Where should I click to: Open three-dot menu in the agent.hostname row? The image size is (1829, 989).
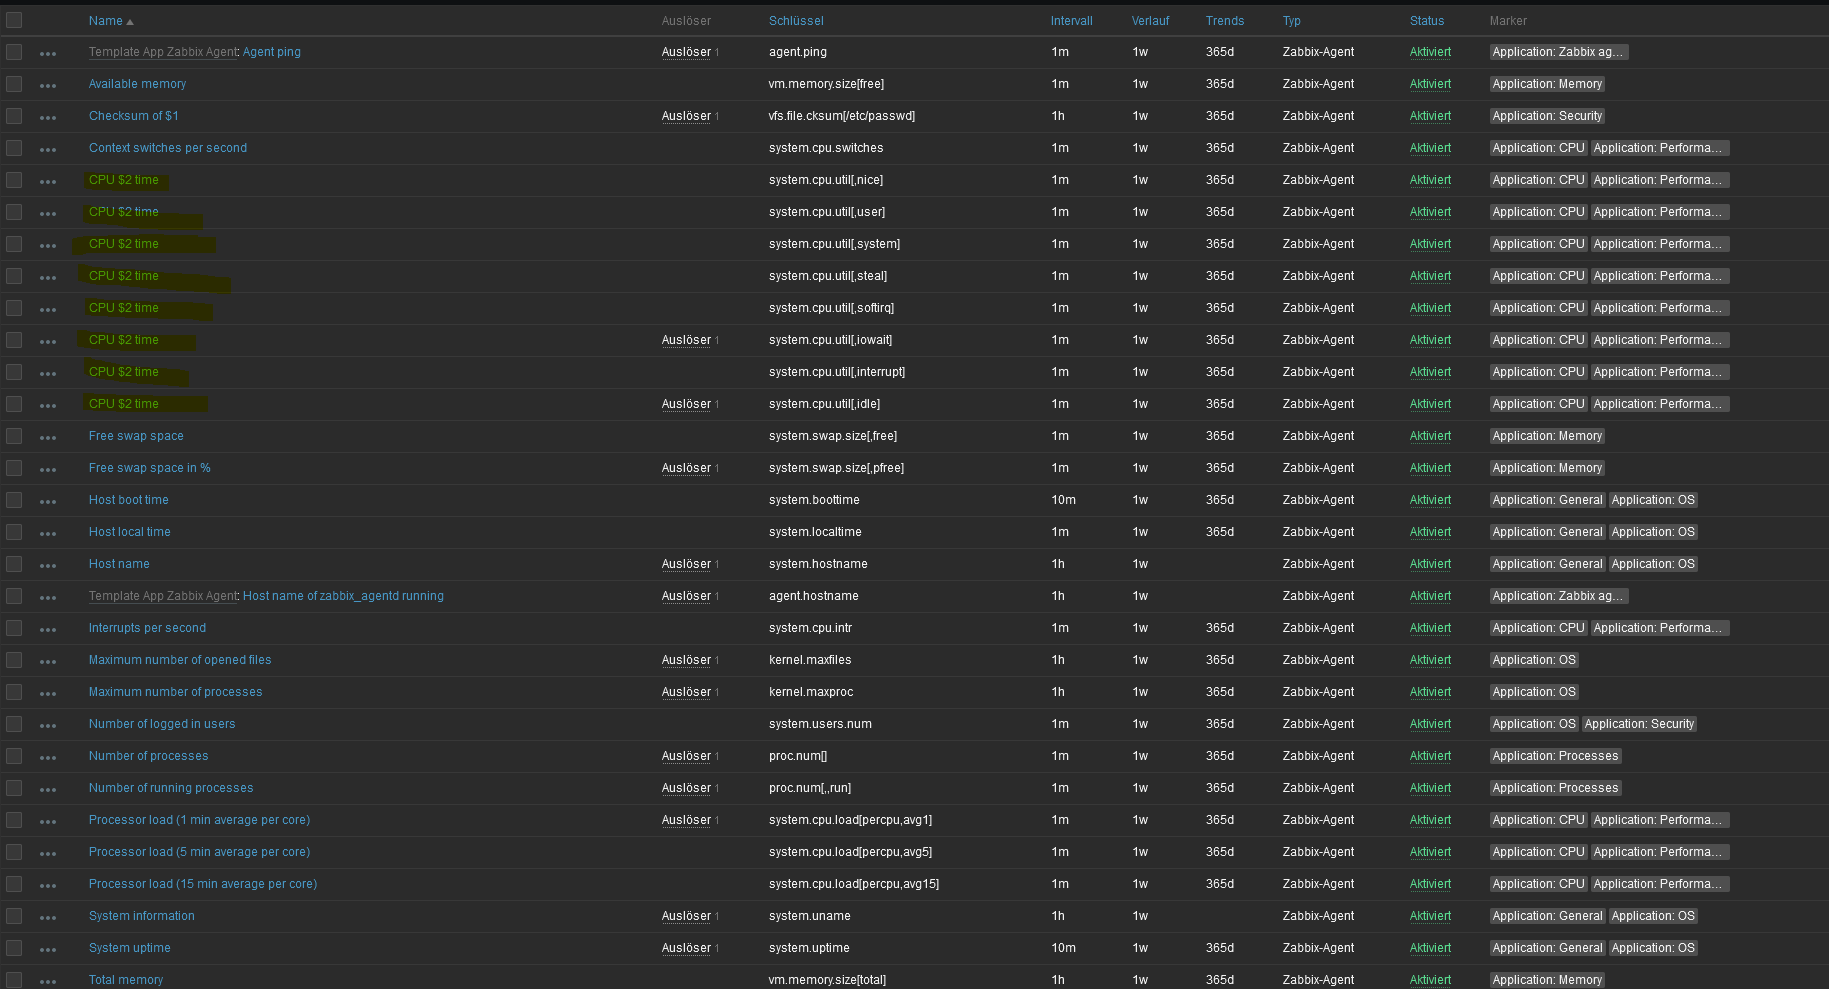(x=48, y=597)
